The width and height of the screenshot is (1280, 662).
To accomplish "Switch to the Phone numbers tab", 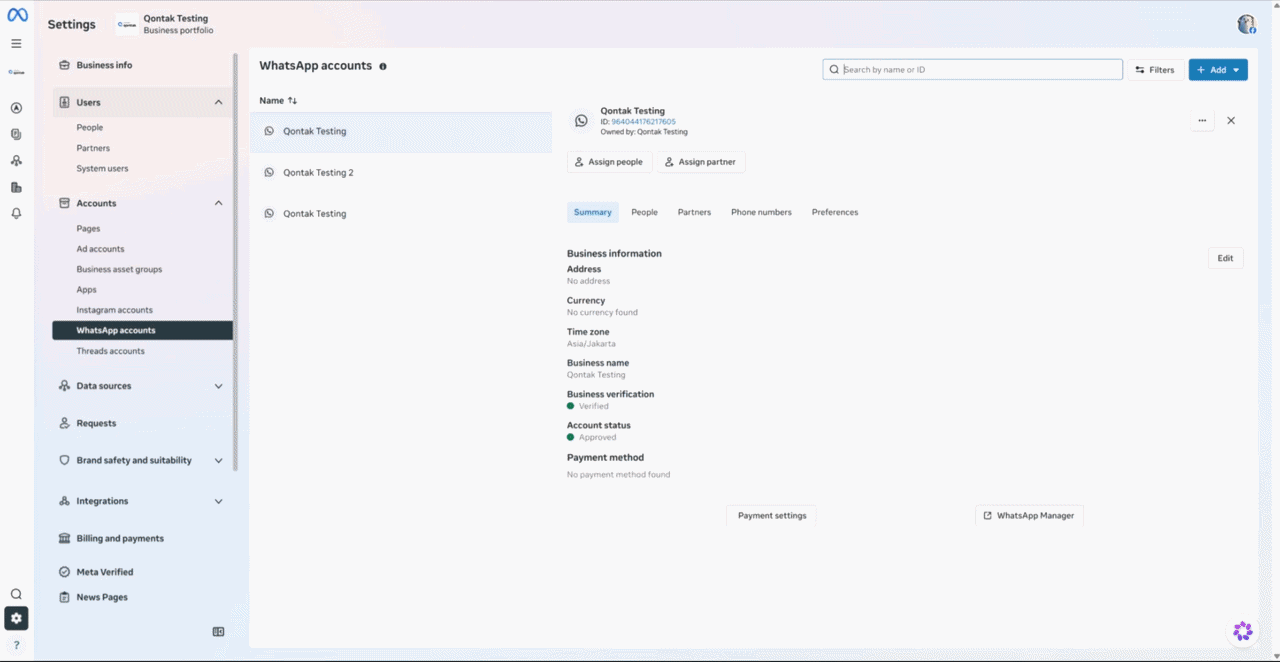I will click(x=761, y=212).
